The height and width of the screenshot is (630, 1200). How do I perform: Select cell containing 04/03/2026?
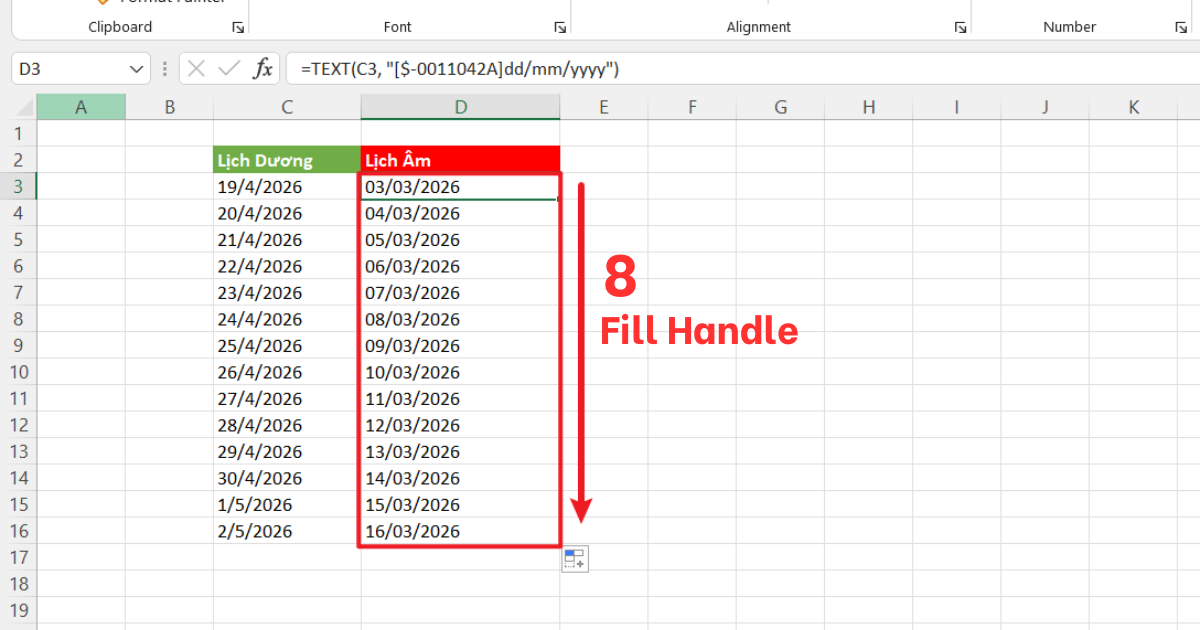click(x=460, y=213)
